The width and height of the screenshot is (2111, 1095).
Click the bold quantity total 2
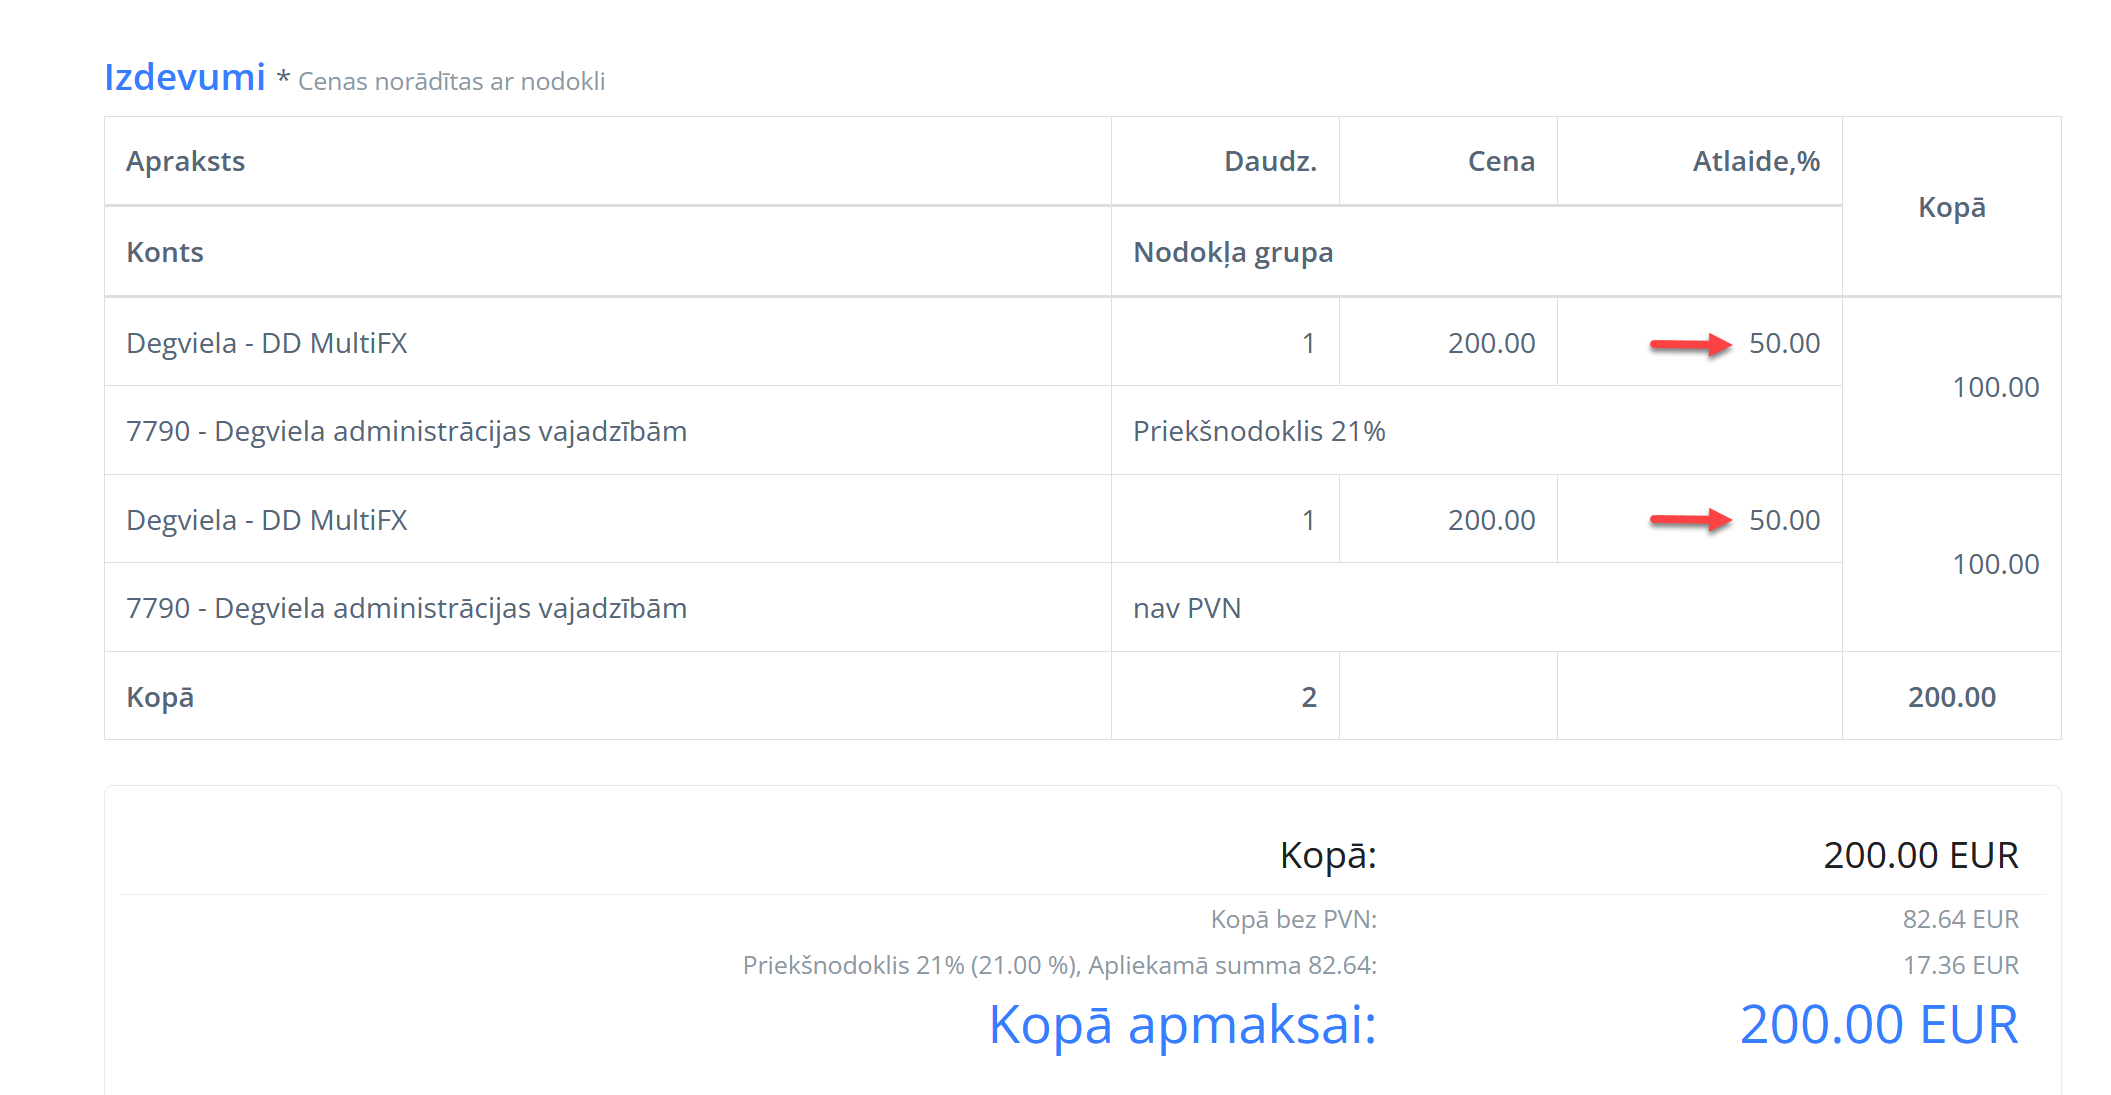[1309, 698]
